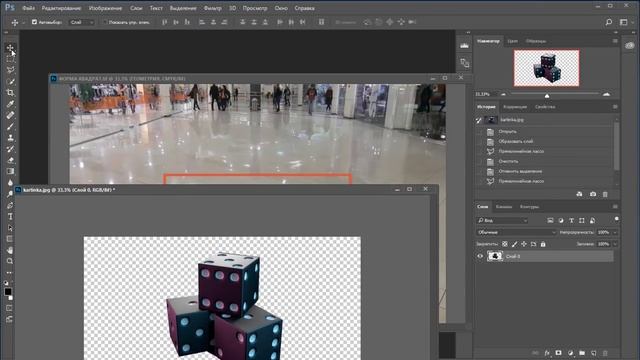Select the Zoom tool in the toolbox
This screenshot has height=360, width=640.
(10, 261)
